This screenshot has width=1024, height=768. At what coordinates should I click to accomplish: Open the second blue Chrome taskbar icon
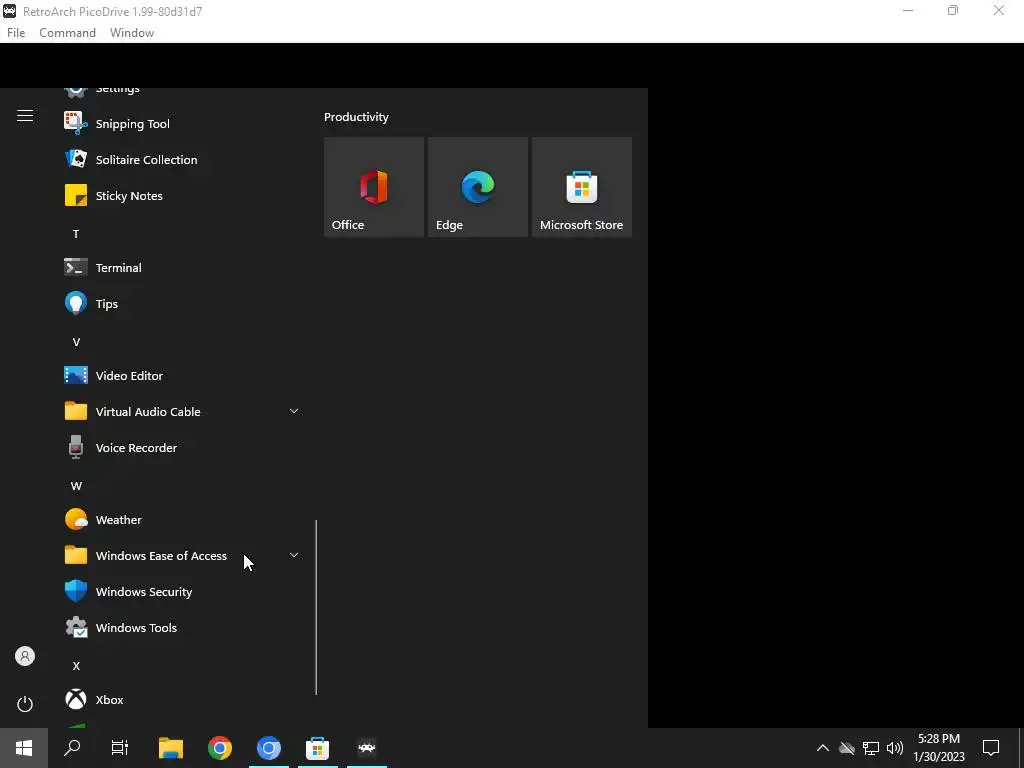(268, 748)
